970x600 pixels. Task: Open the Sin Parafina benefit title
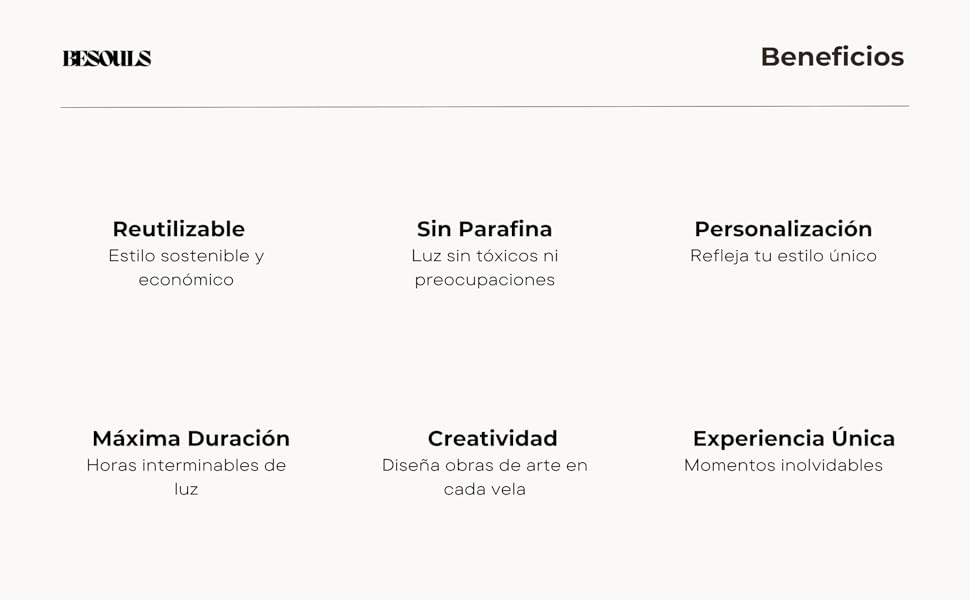[484, 229]
